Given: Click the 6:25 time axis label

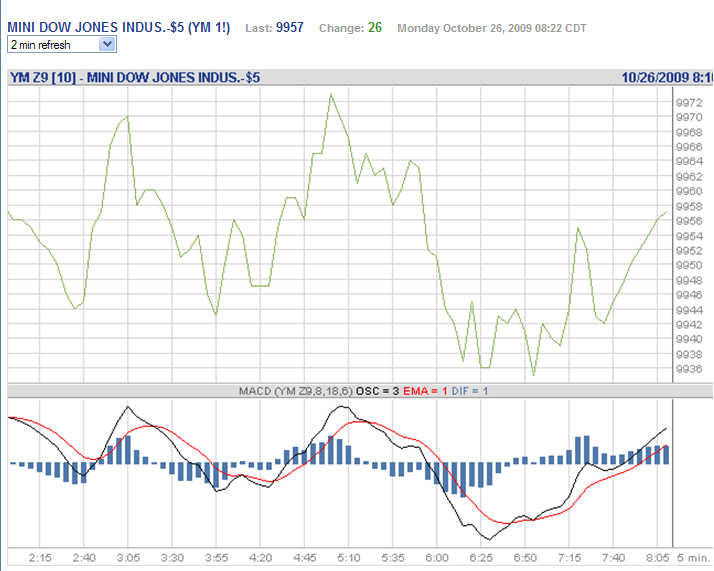Looking at the screenshot, I should click(x=481, y=558).
